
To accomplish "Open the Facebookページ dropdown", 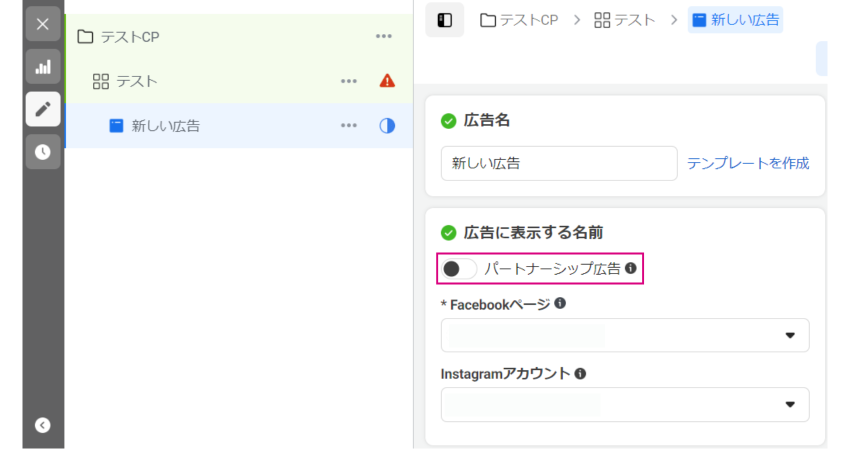I will point(625,335).
